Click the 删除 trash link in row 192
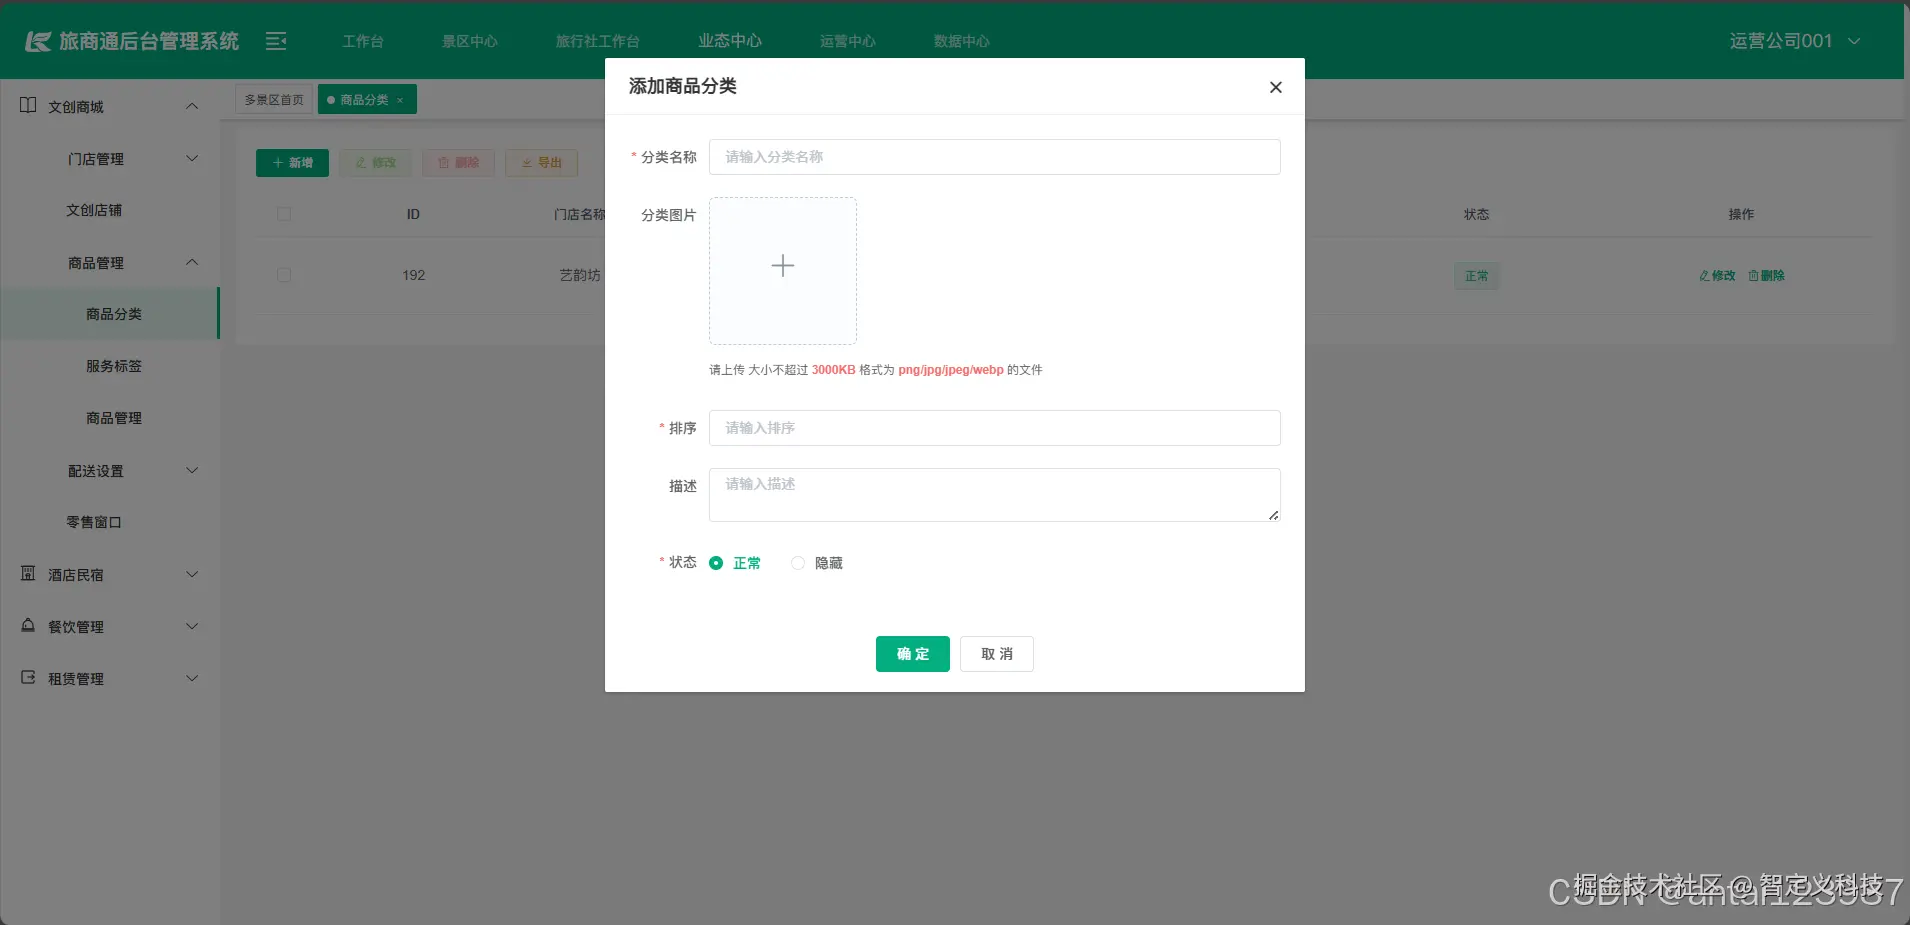1910x925 pixels. coord(1766,275)
